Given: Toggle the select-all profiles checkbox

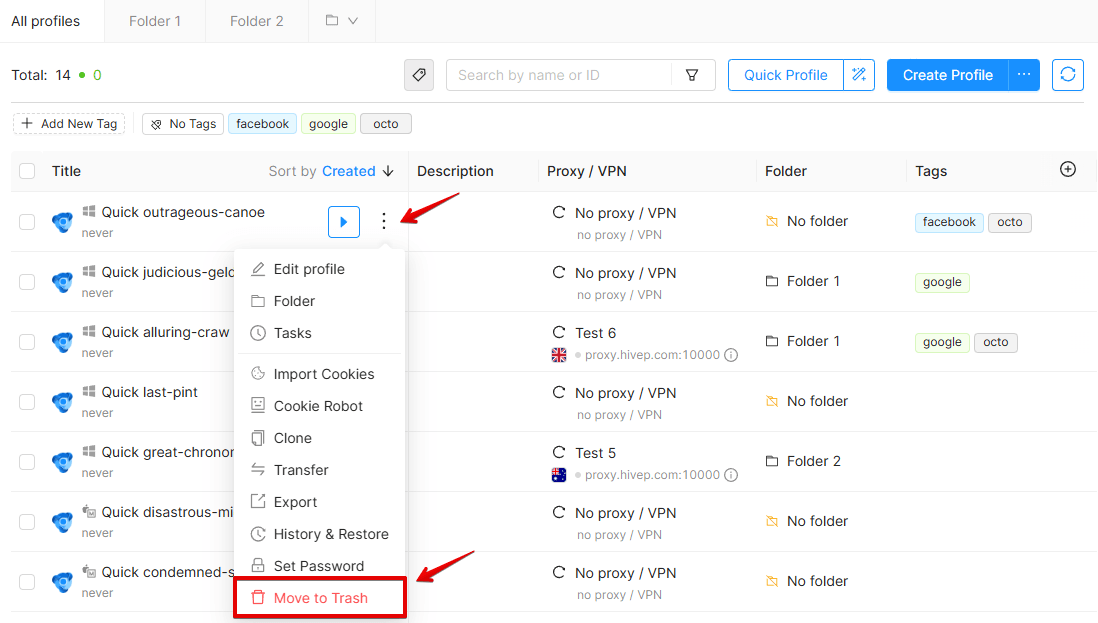Looking at the screenshot, I should pos(27,172).
